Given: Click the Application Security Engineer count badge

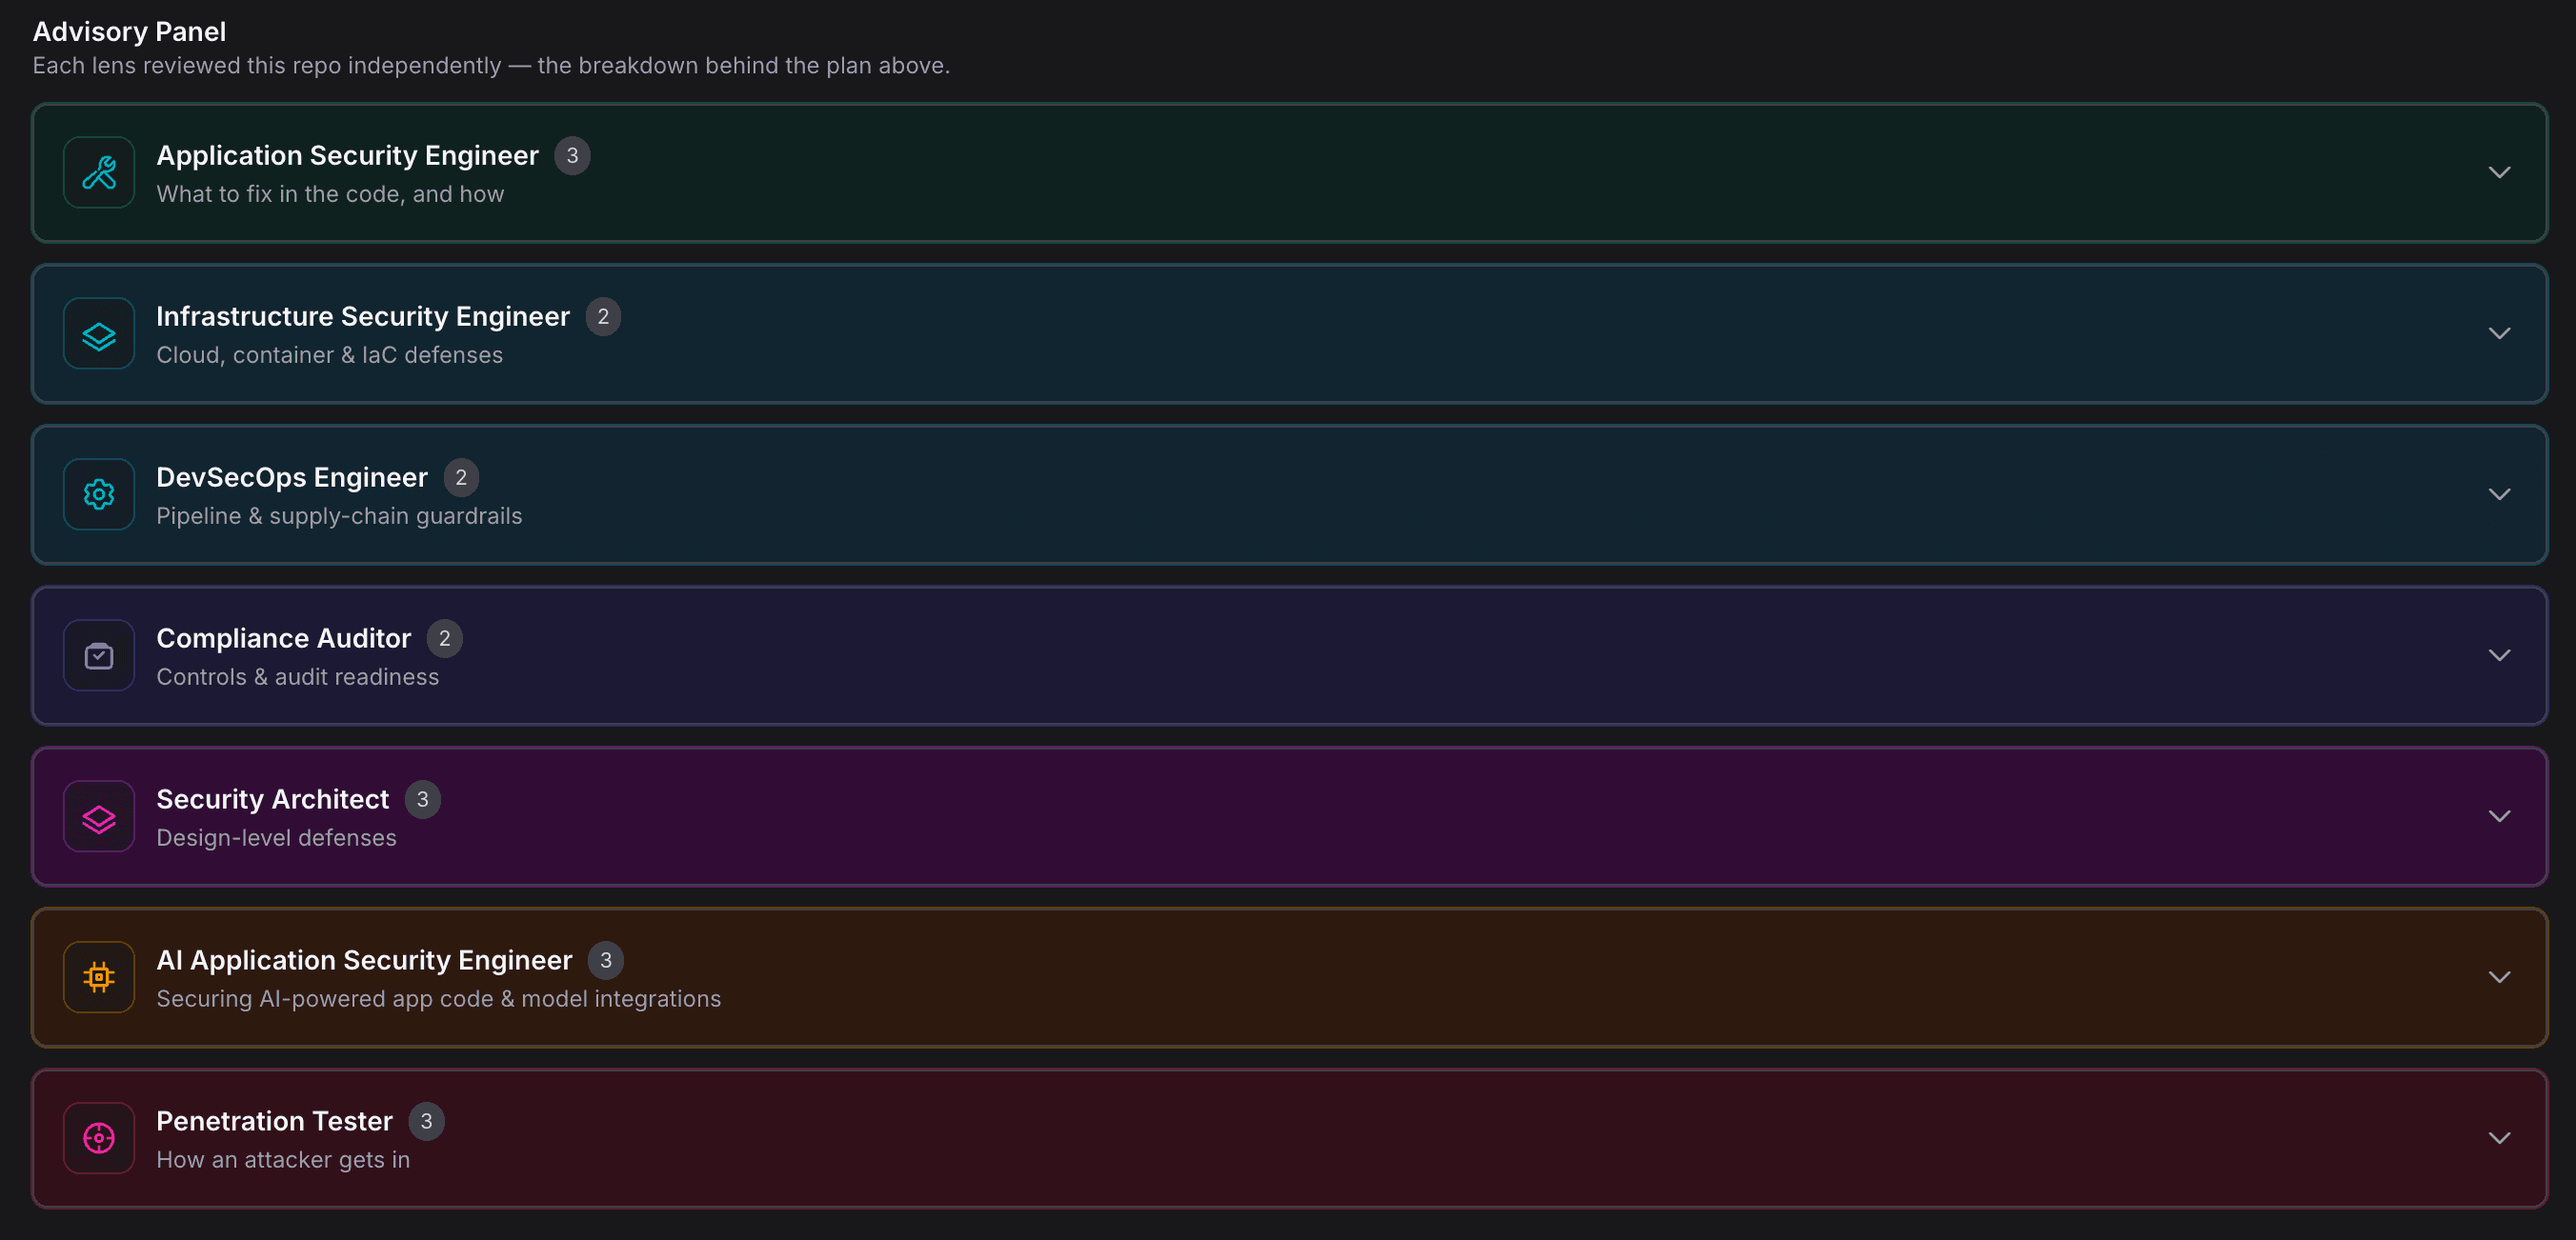Looking at the screenshot, I should (x=572, y=156).
